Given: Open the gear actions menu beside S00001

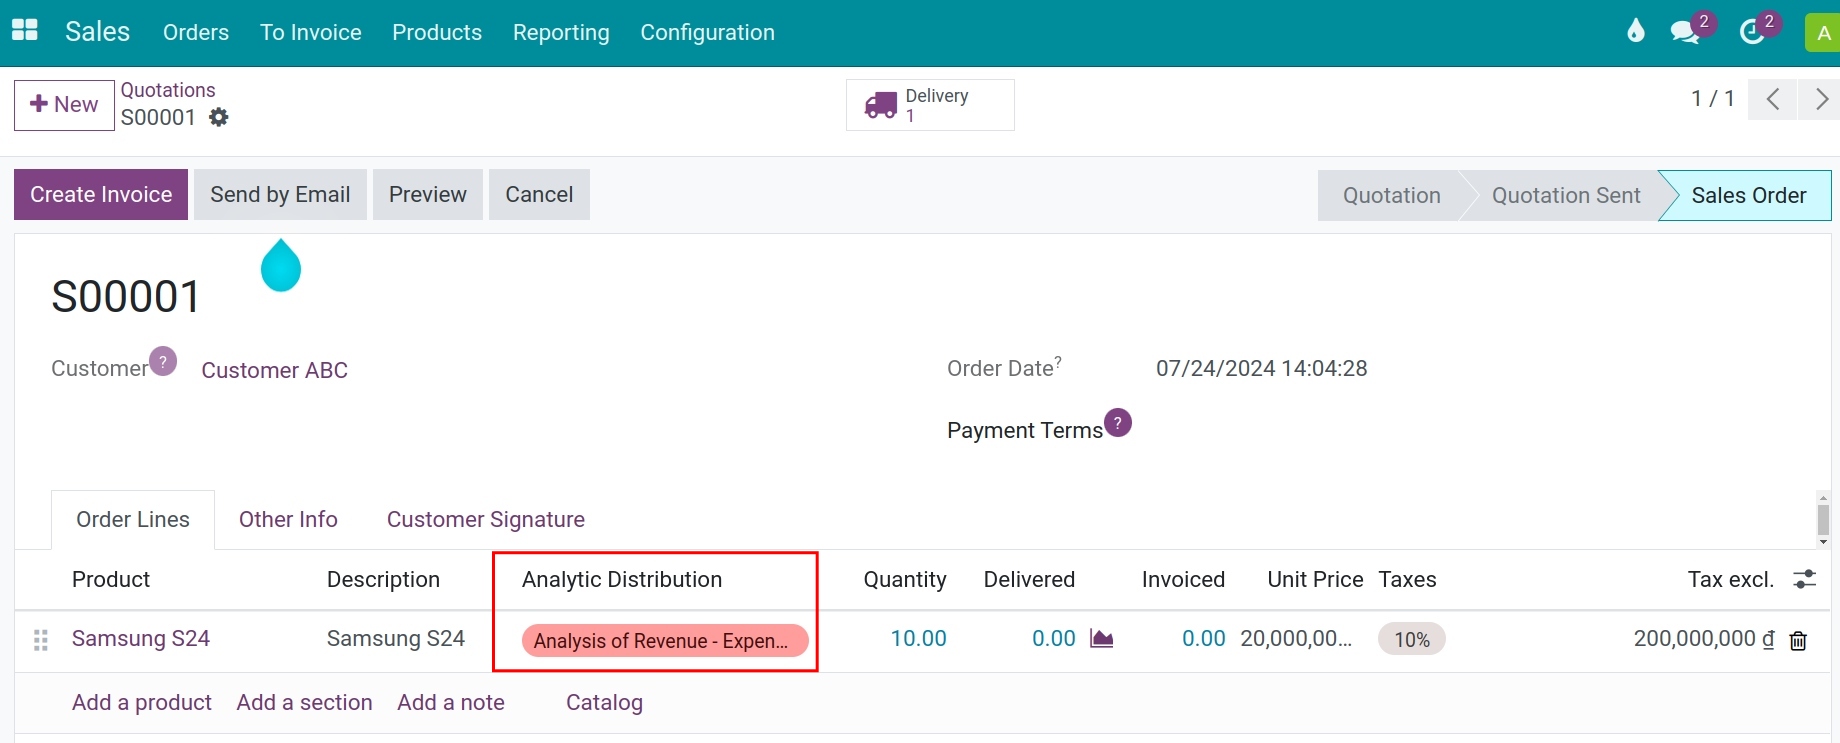Looking at the screenshot, I should 219,117.
